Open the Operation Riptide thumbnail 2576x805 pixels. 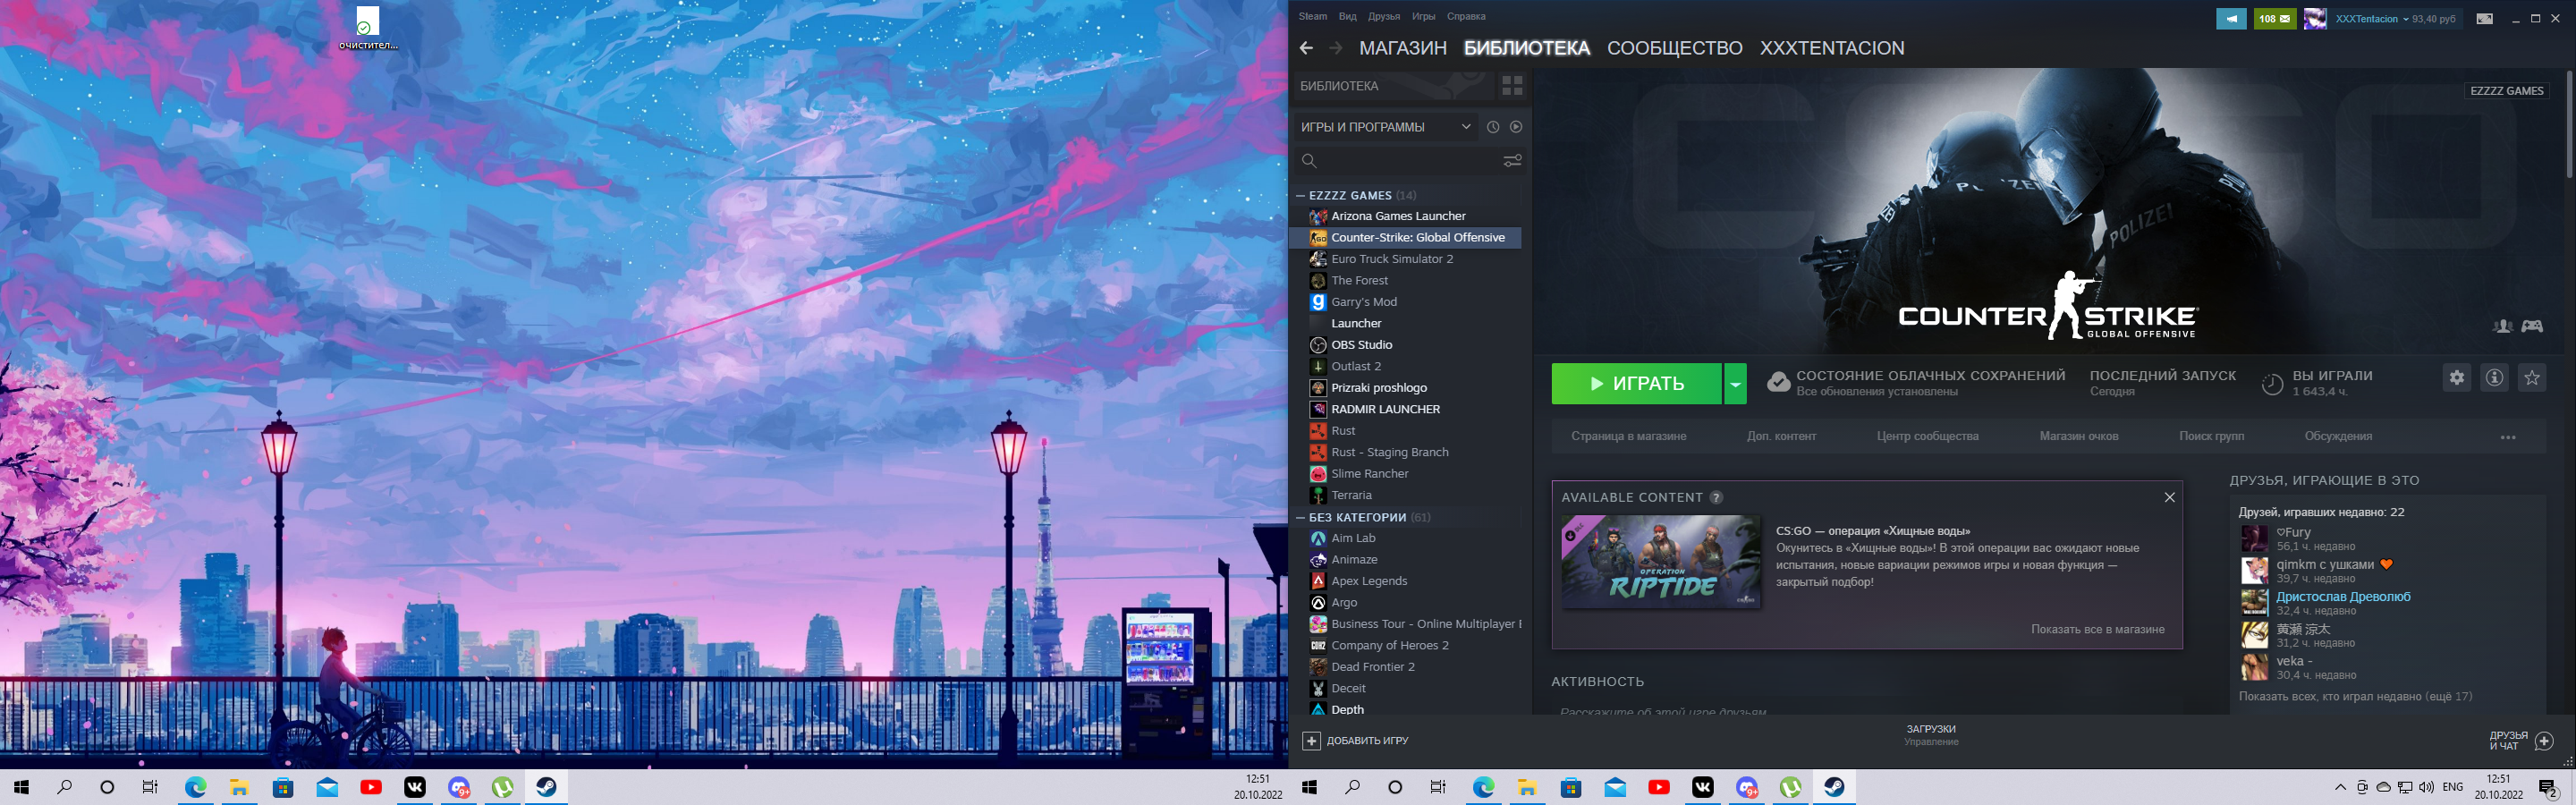pos(1661,562)
